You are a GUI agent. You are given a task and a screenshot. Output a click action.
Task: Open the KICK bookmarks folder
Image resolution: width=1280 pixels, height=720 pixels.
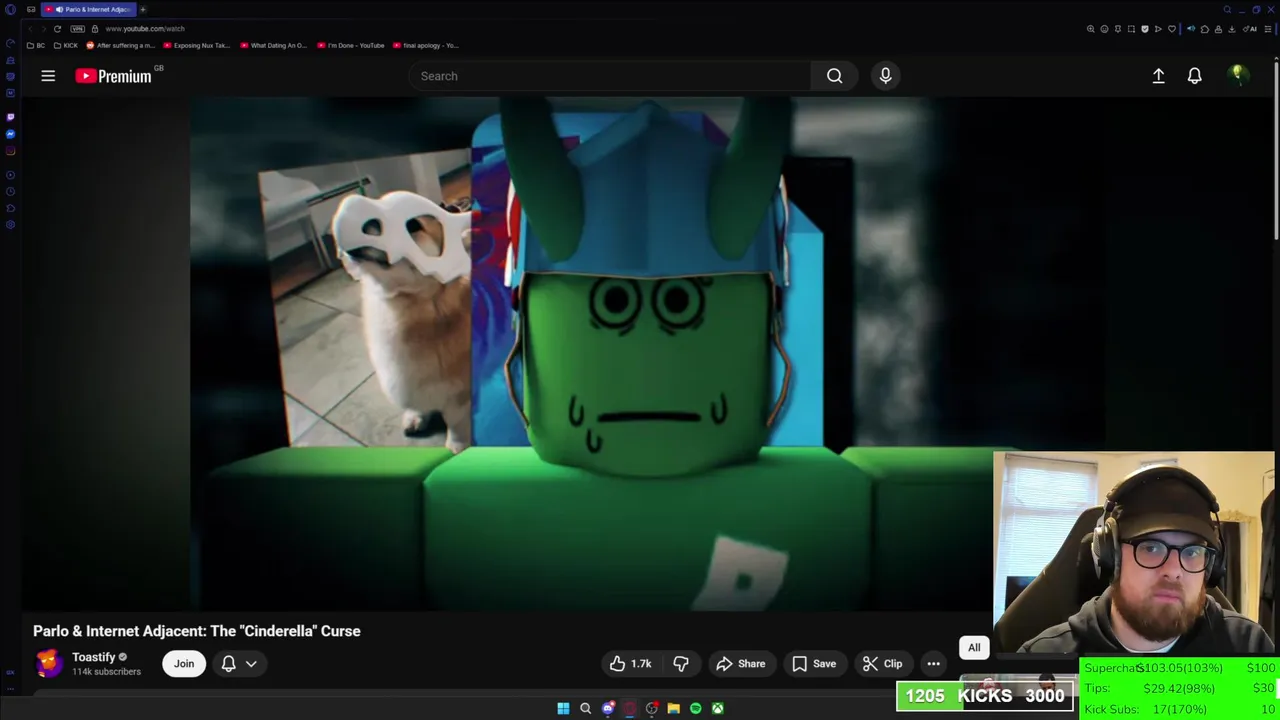click(66, 45)
